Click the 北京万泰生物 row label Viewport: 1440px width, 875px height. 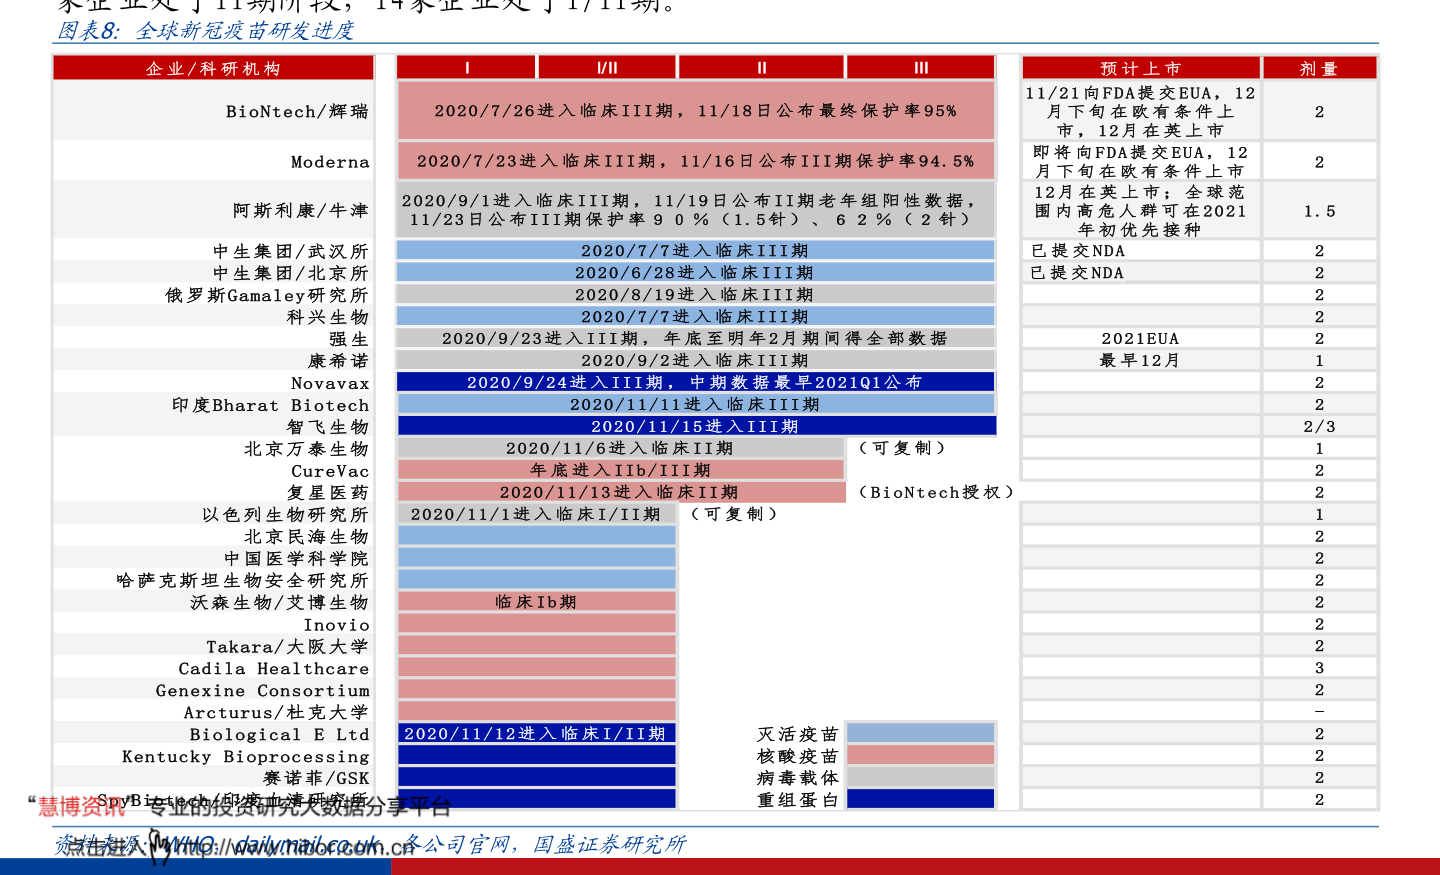307,449
